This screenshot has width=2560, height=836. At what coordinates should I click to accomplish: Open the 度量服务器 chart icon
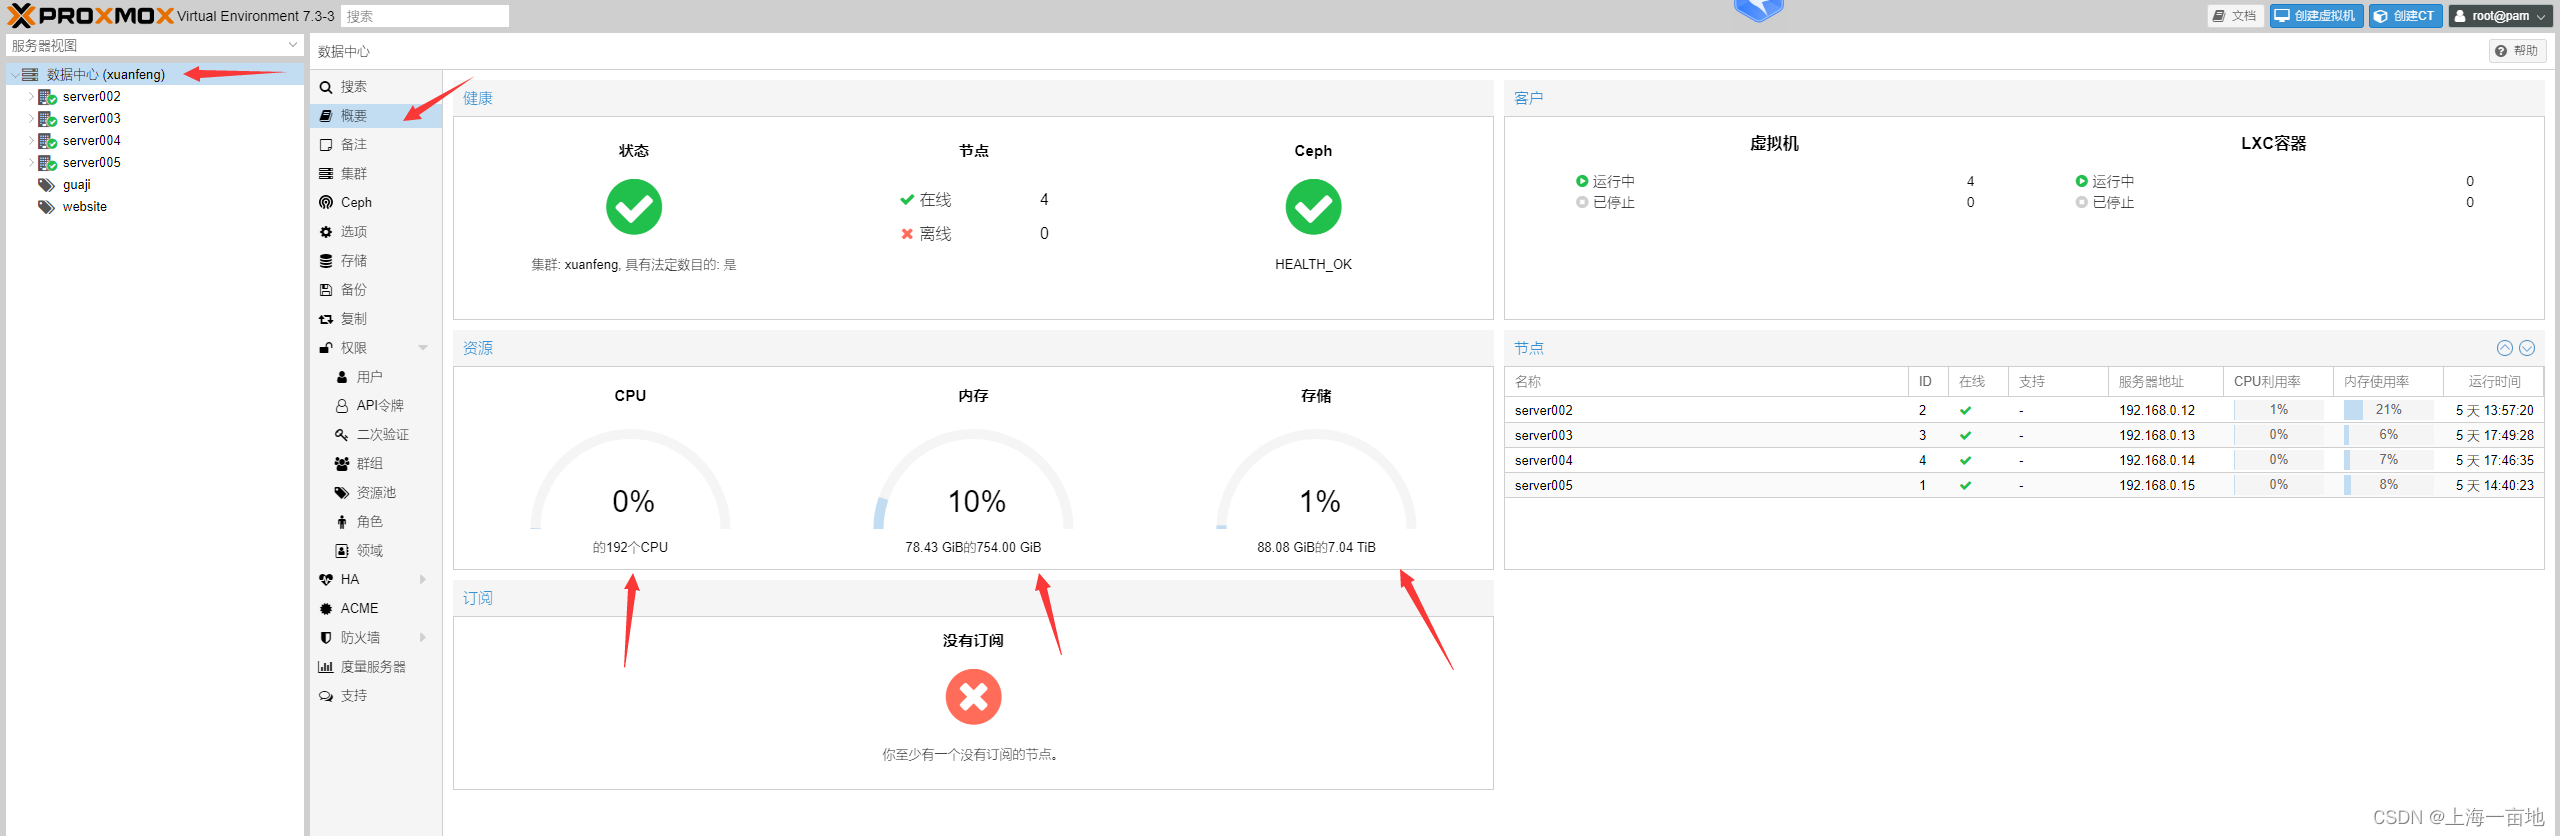tap(326, 667)
